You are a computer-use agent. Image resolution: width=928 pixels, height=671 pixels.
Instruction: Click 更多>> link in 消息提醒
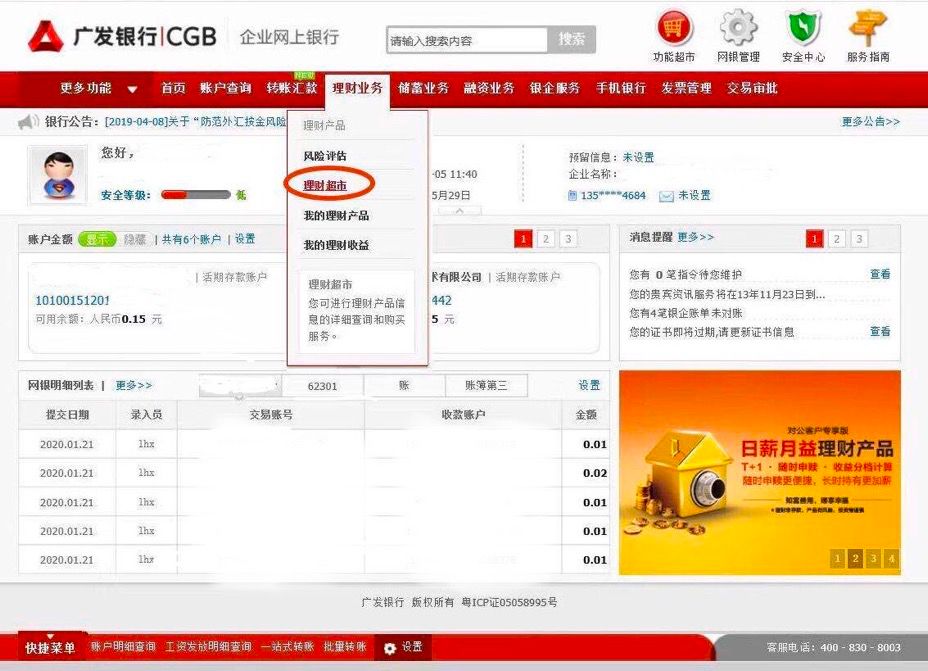pos(695,237)
